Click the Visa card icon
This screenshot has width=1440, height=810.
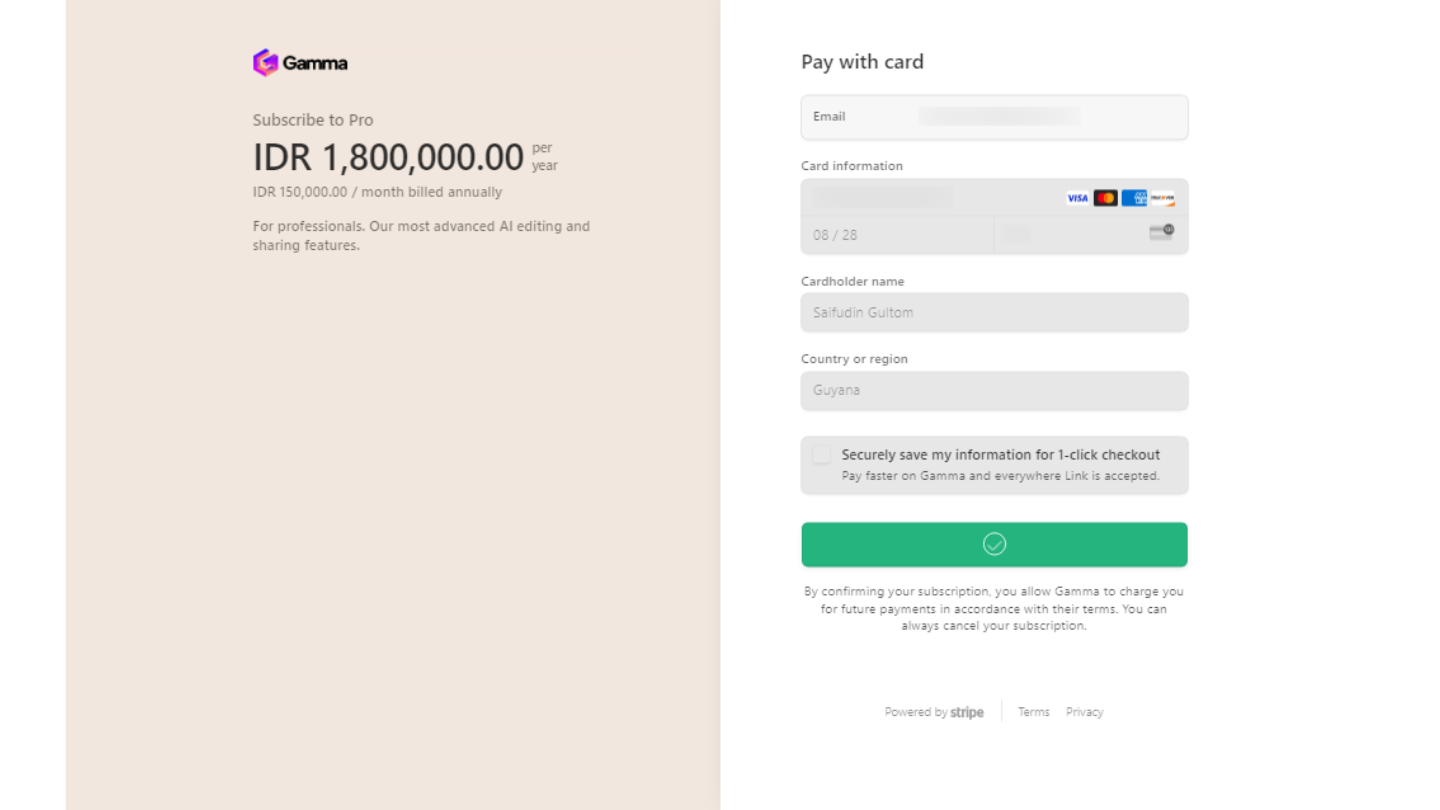point(1077,198)
